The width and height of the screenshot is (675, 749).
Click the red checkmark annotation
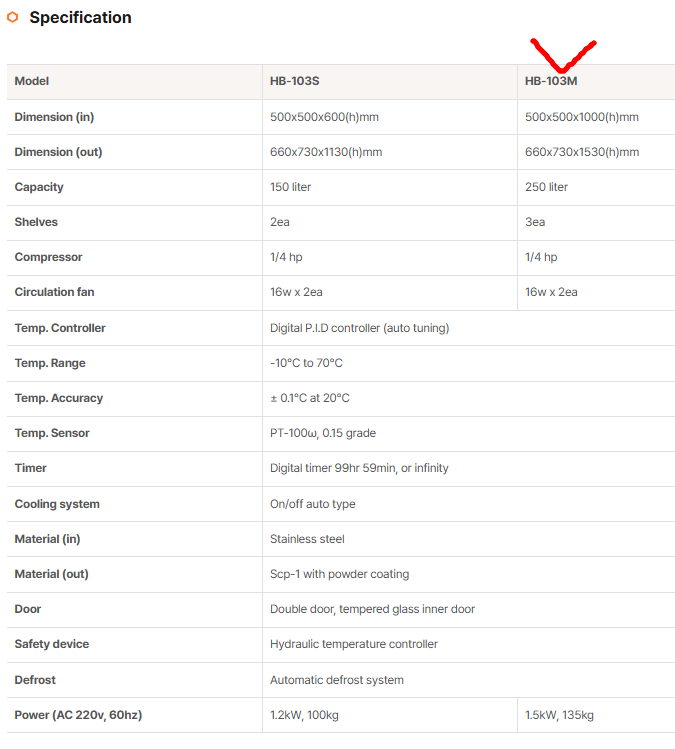coord(561,56)
